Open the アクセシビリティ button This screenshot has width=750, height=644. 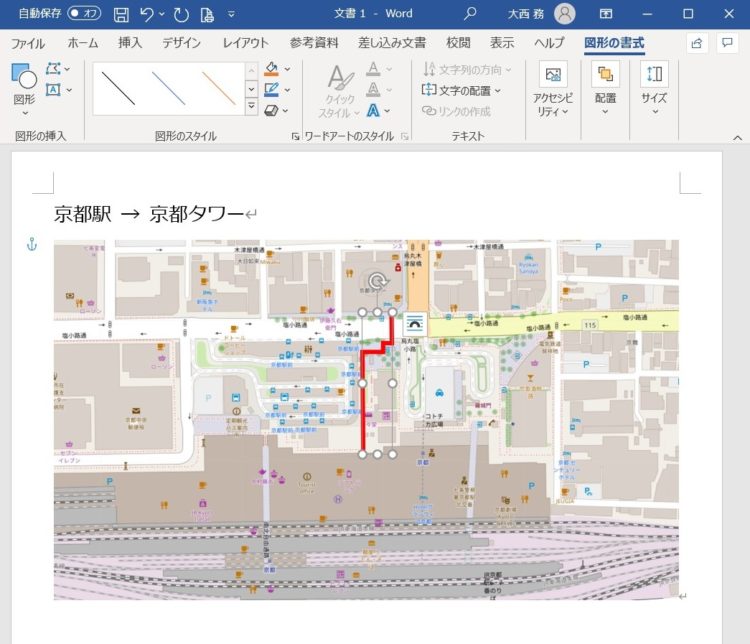click(553, 88)
